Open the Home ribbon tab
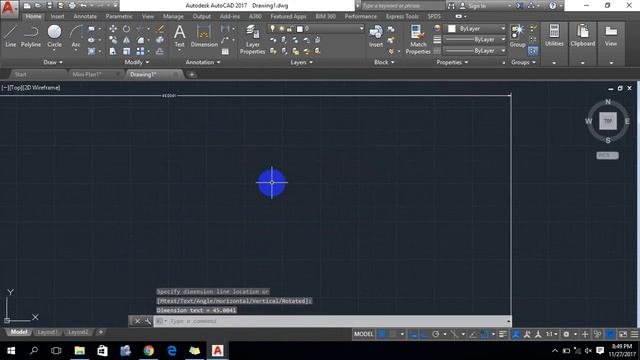 coord(33,16)
